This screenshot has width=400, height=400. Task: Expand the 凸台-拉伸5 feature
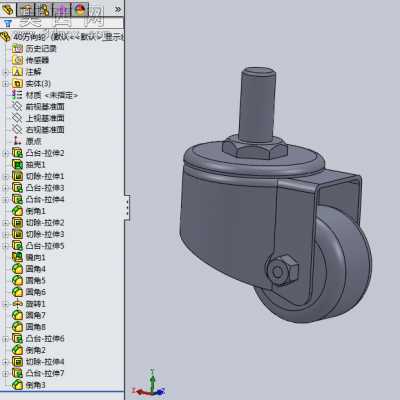(5, 246)
